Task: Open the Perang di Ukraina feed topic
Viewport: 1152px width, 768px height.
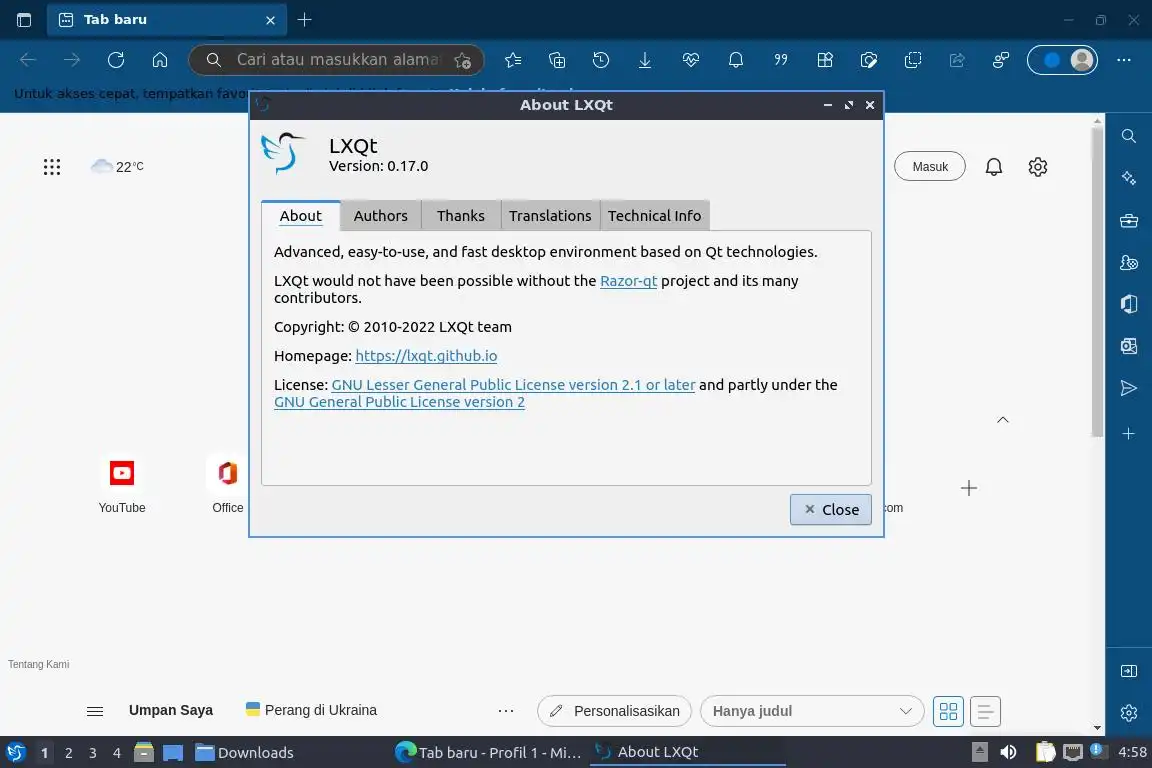Action: [x=311, y=710]
